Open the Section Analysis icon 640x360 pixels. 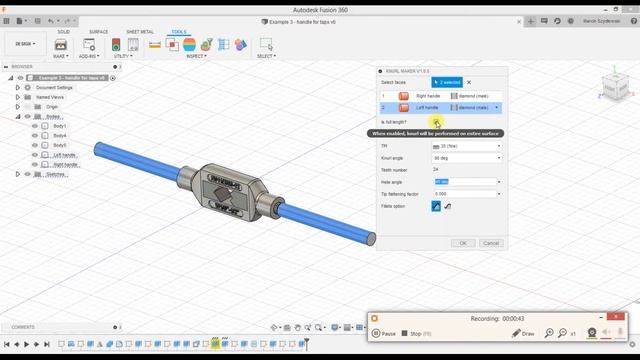click(224, 44)
